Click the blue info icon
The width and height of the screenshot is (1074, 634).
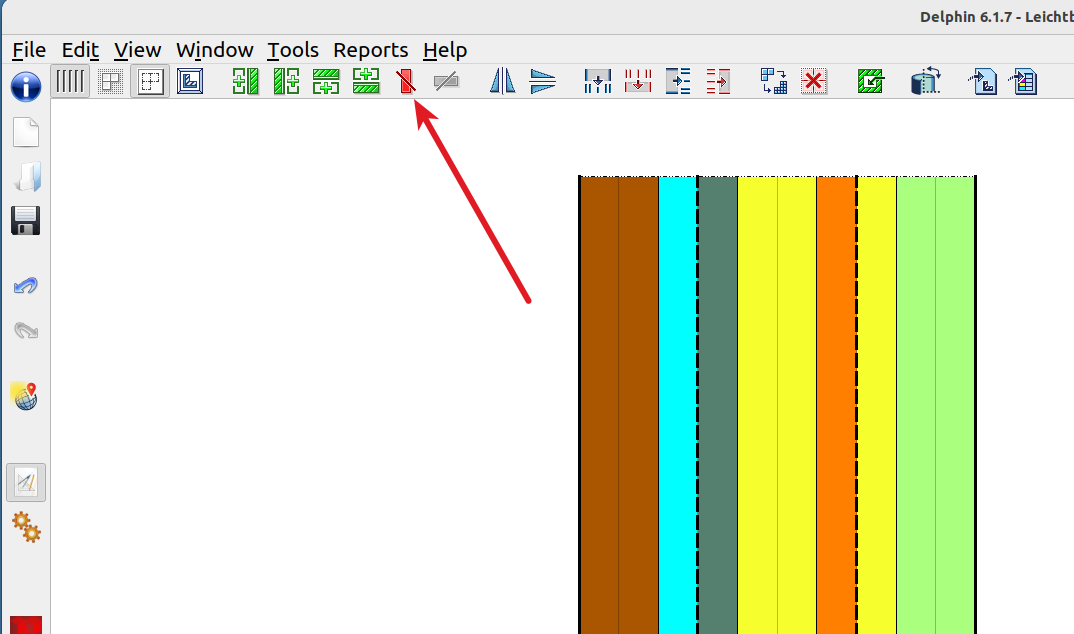tap(26, 87)
